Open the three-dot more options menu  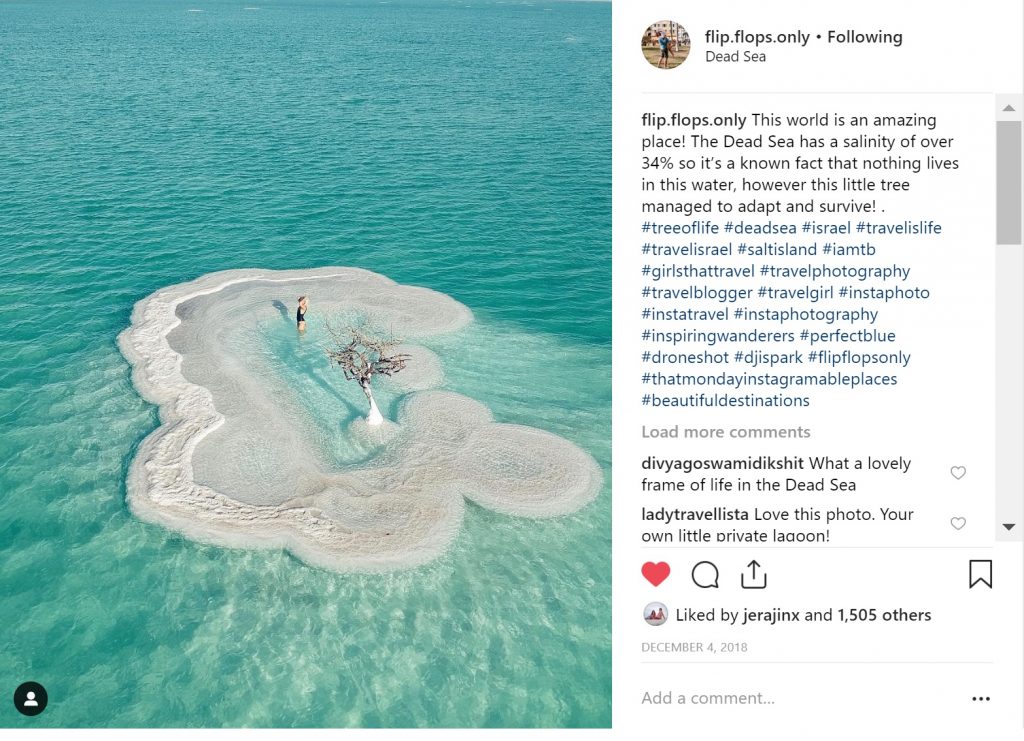click(980, 699)
